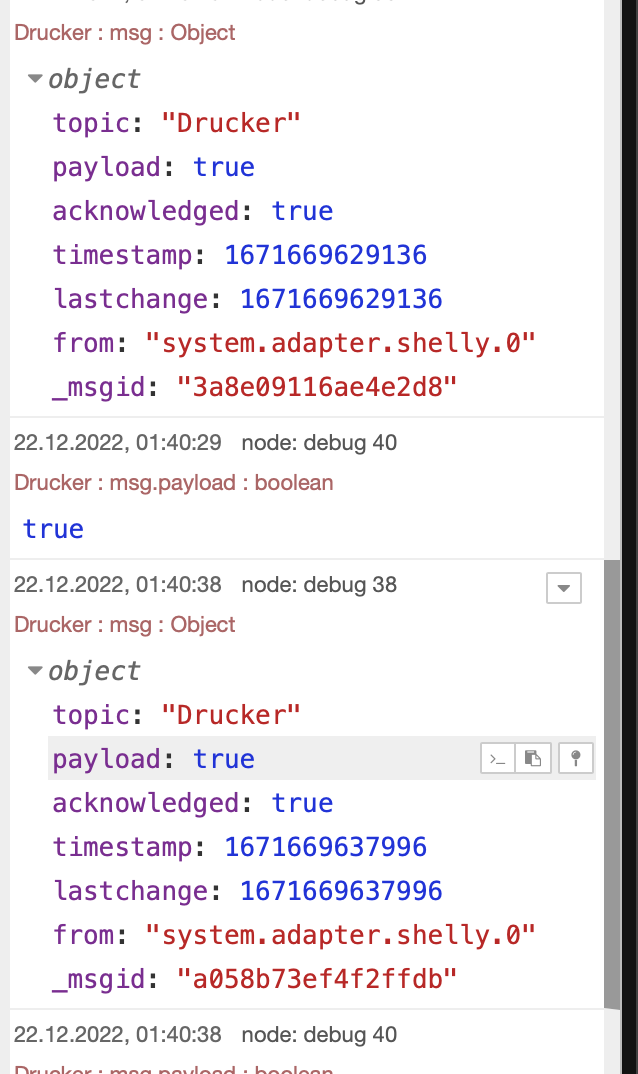Click '22.12.2022, 01:40:38' beside debug 38
This screenshot has width=638, height=1074.
tap(118, 585)
